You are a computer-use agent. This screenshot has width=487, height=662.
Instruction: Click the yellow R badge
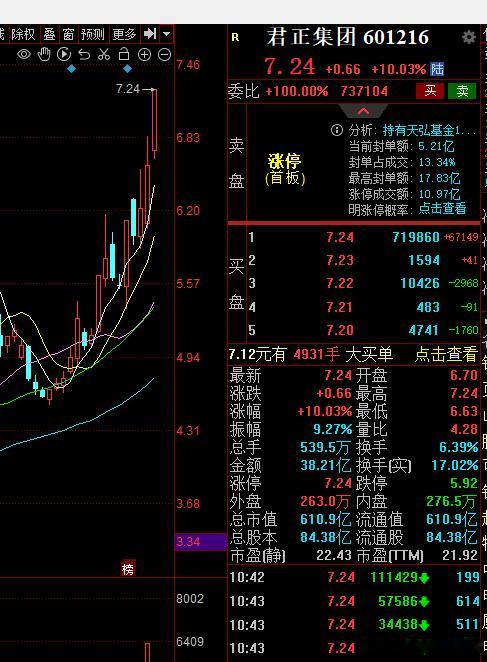click(x=235, y=38)
